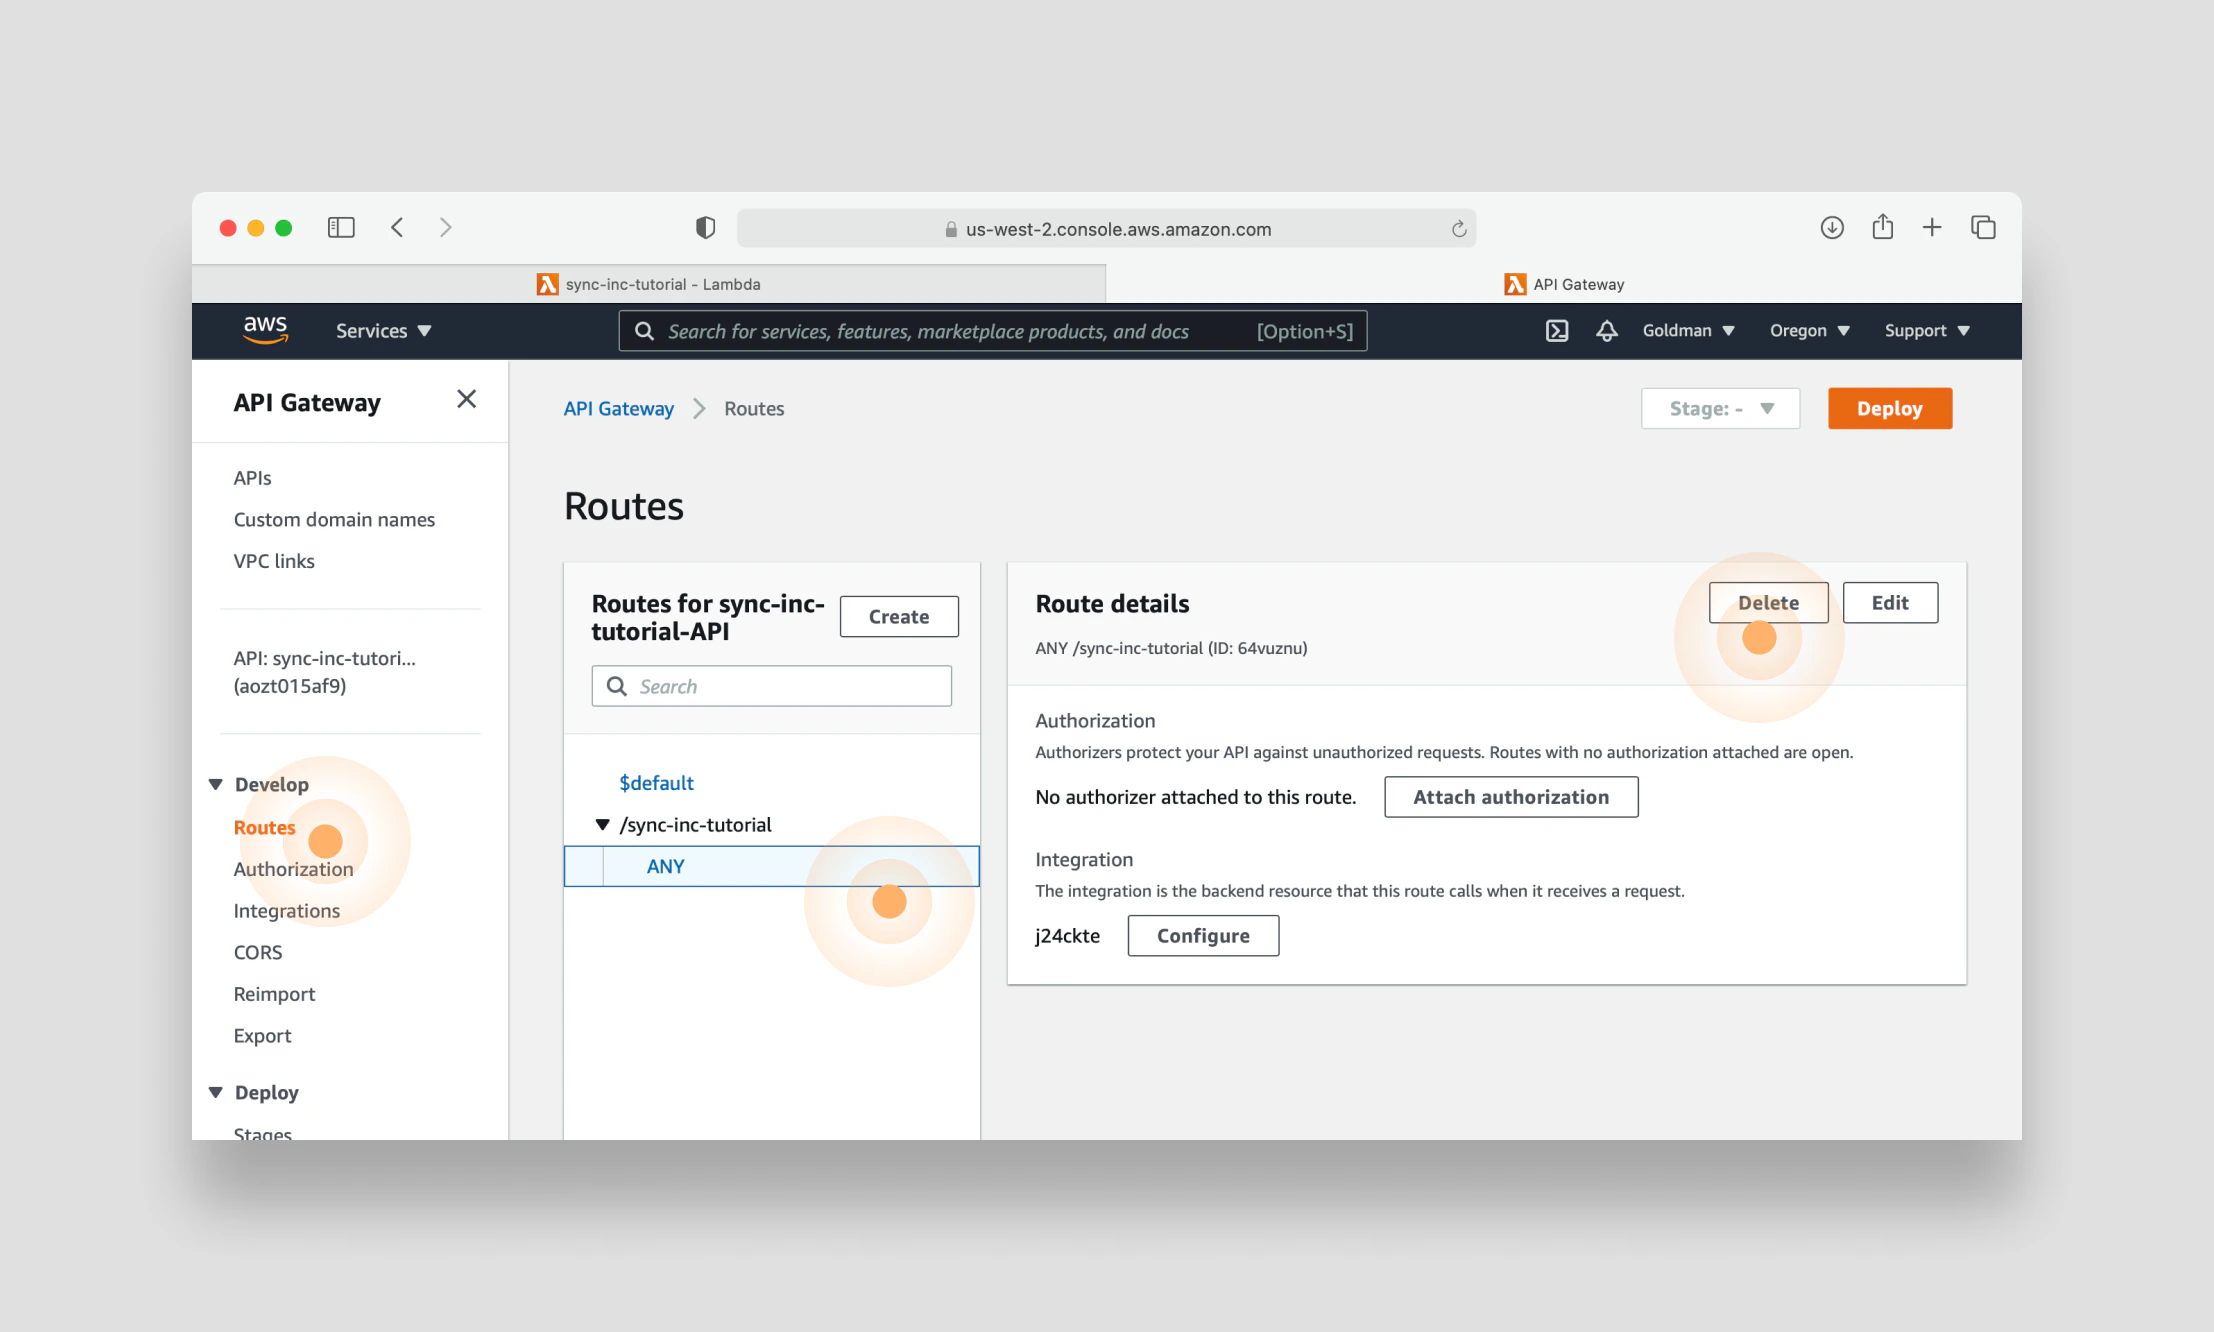Click the AWS logo
Screen dimensions: 2214x1332
tap(265, 329)
